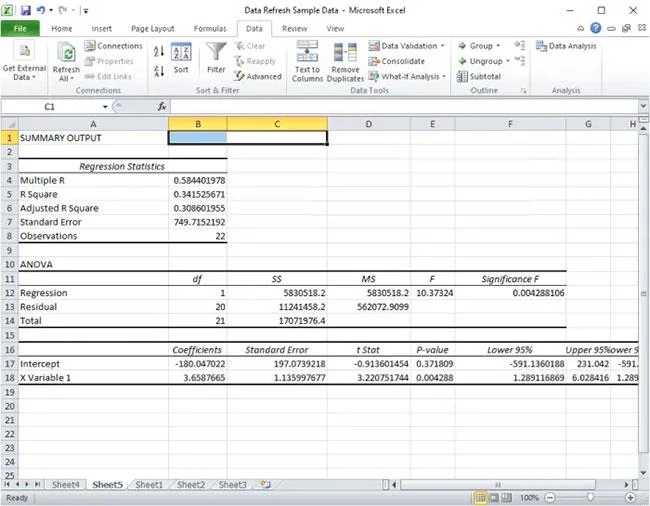The height and width of the screenshot is (506, 650).
Task: Click in the formula bar
Action: tap(404, 107)
